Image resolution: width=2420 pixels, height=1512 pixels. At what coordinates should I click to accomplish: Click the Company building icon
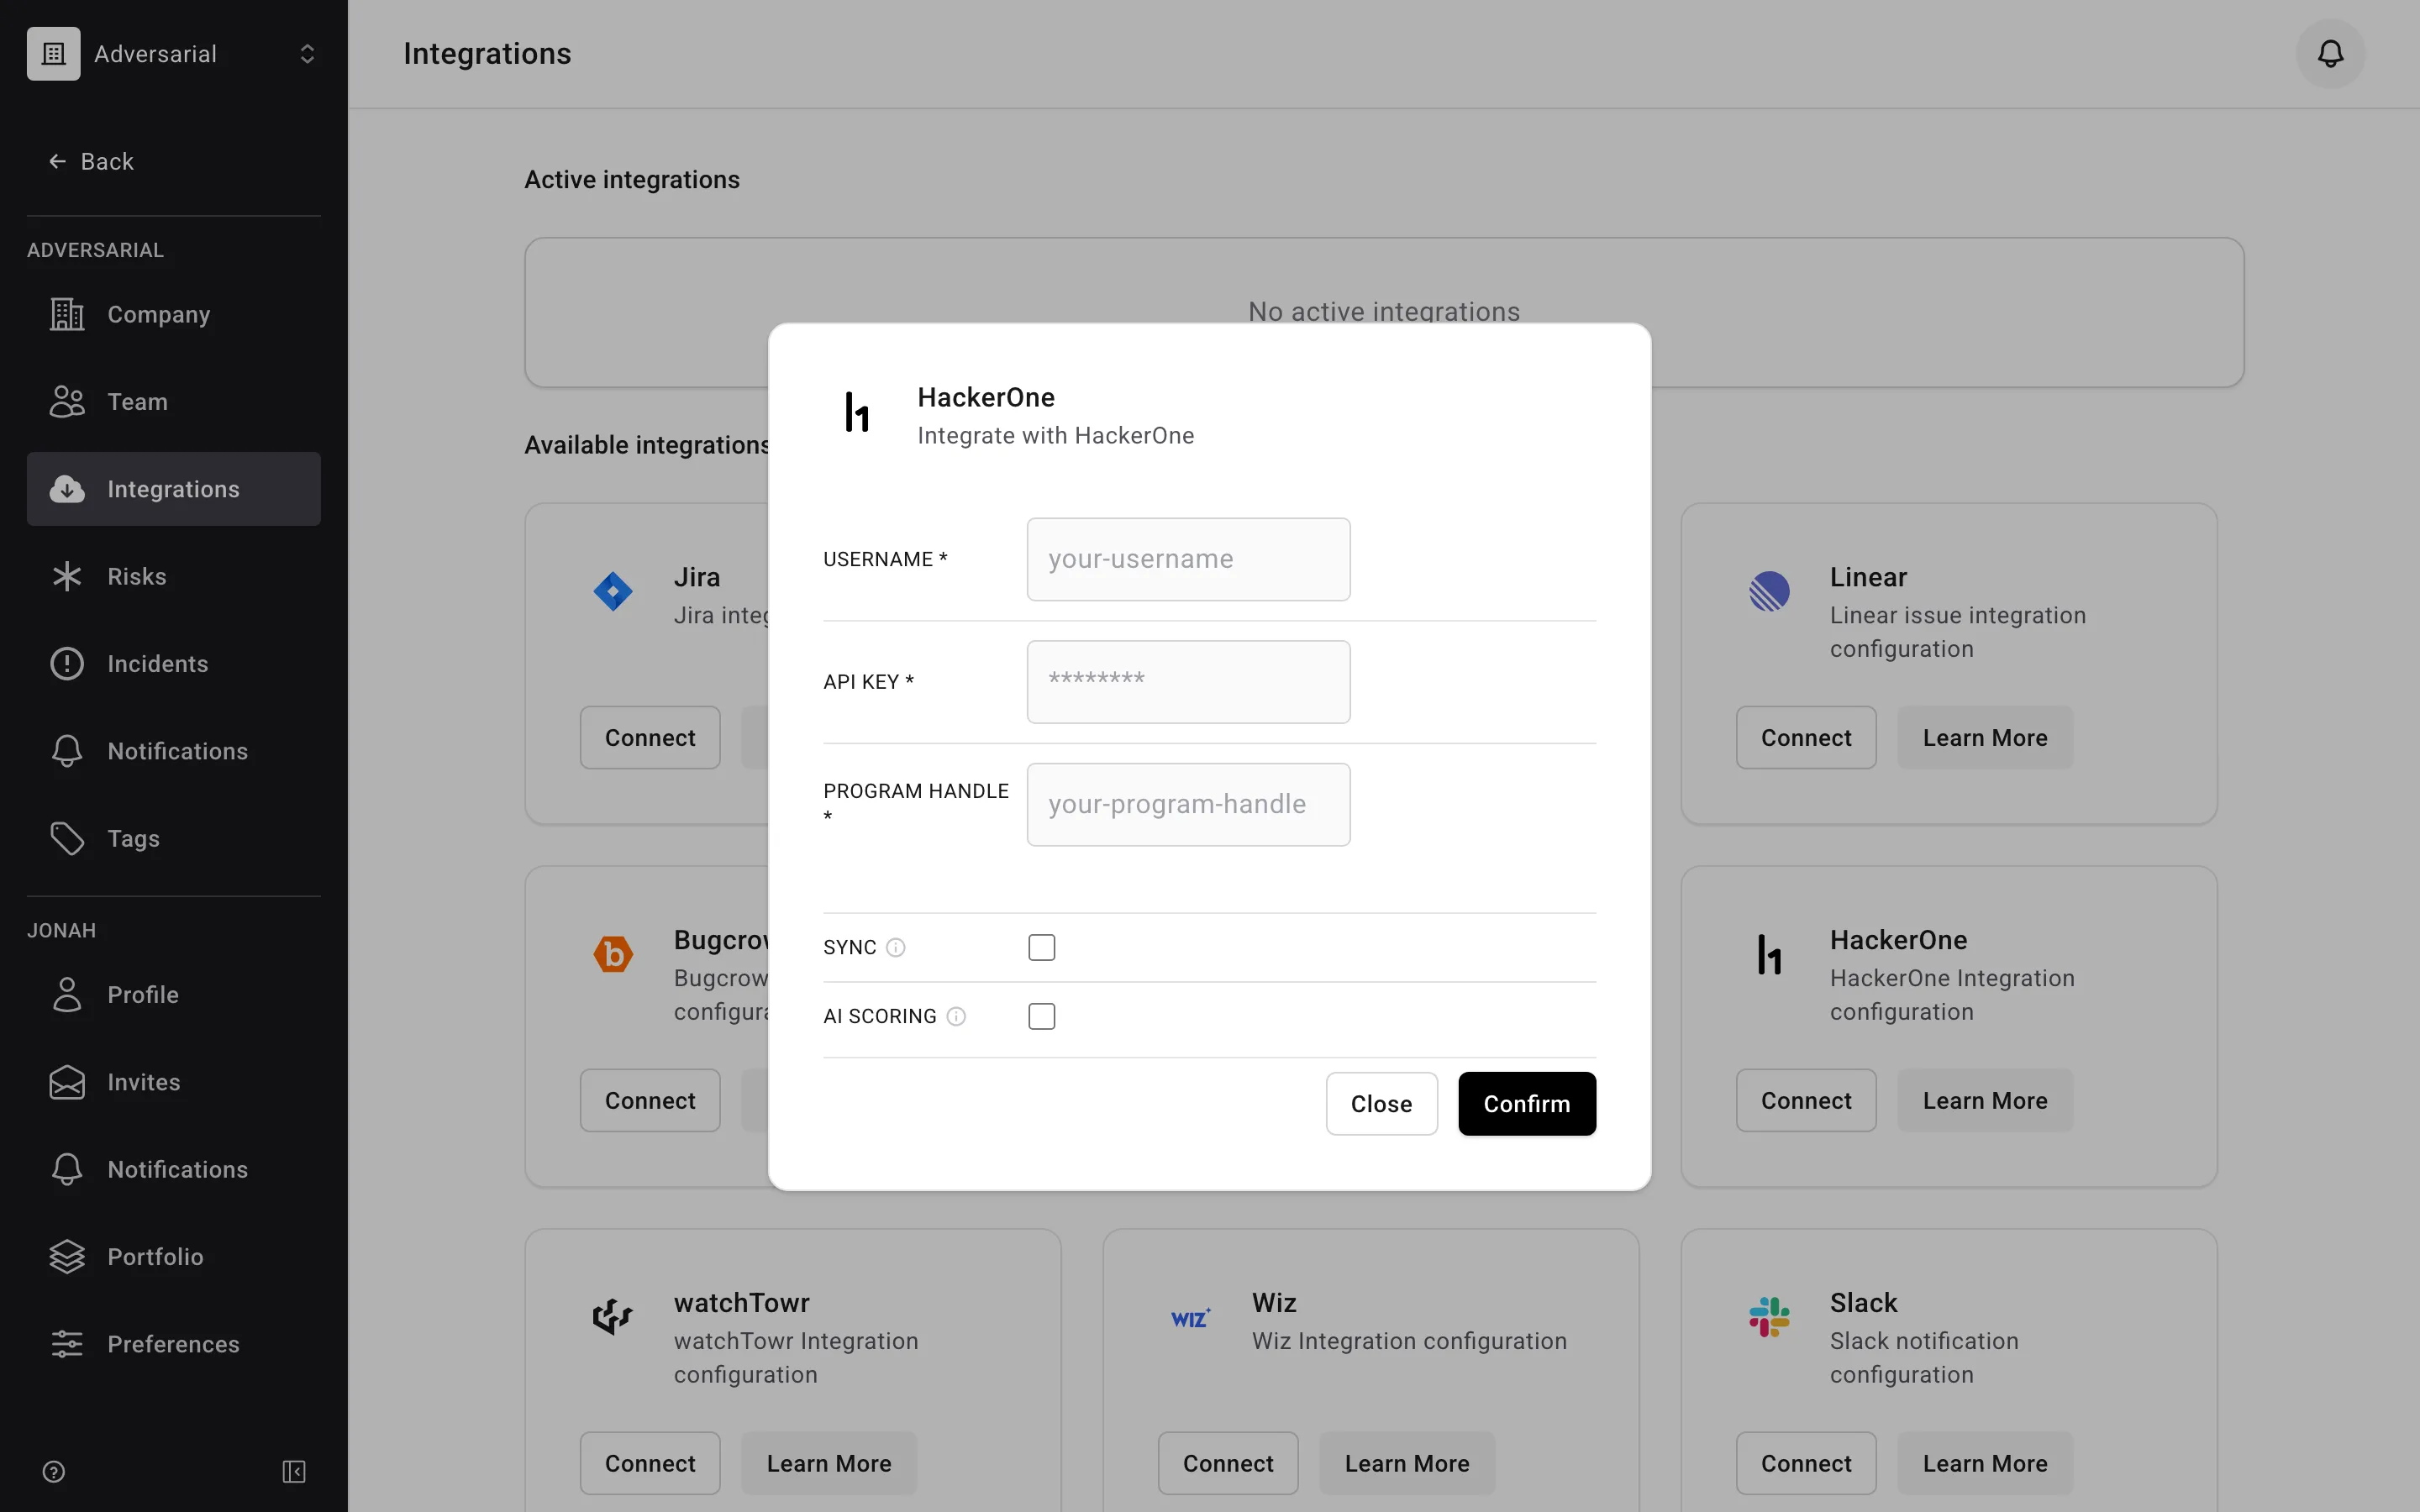(x=67, y=314)
